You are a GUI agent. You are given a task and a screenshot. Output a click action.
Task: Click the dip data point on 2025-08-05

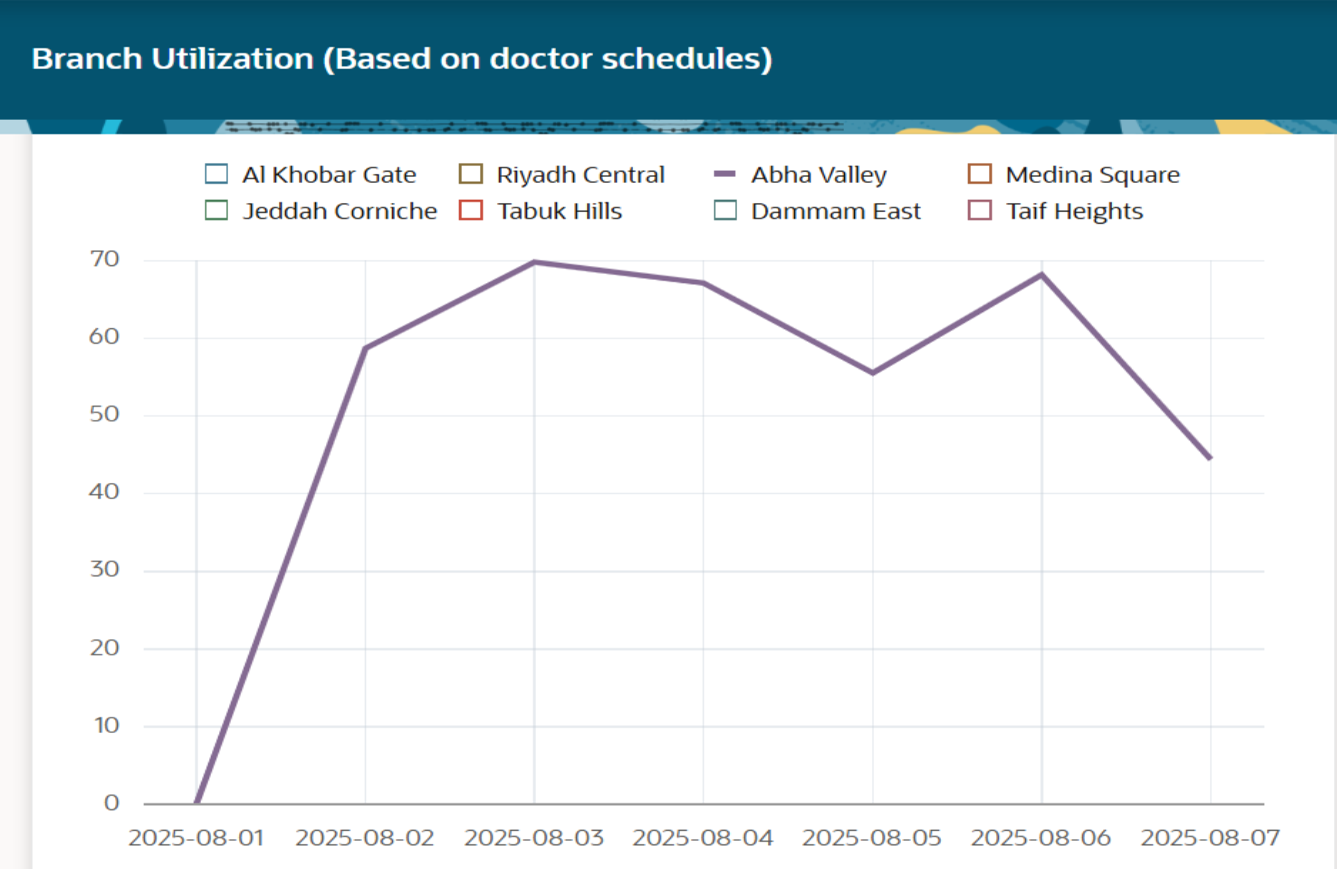pos(873,373)
